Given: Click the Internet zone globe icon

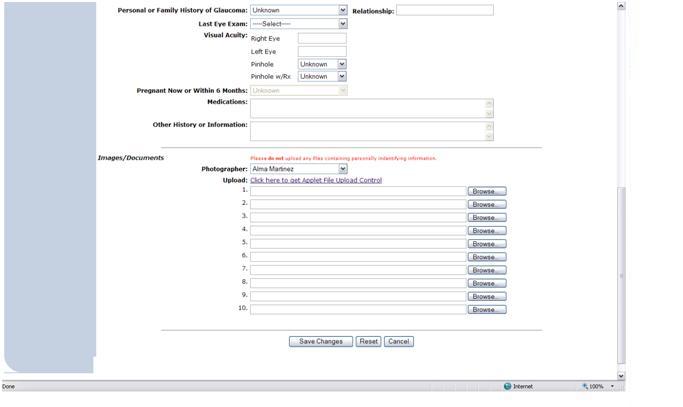Looking at the screenshot, I should (507, 386).
